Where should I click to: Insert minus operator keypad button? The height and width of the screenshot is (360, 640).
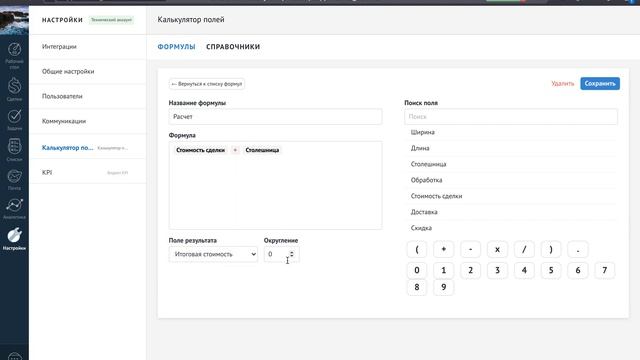471,249
